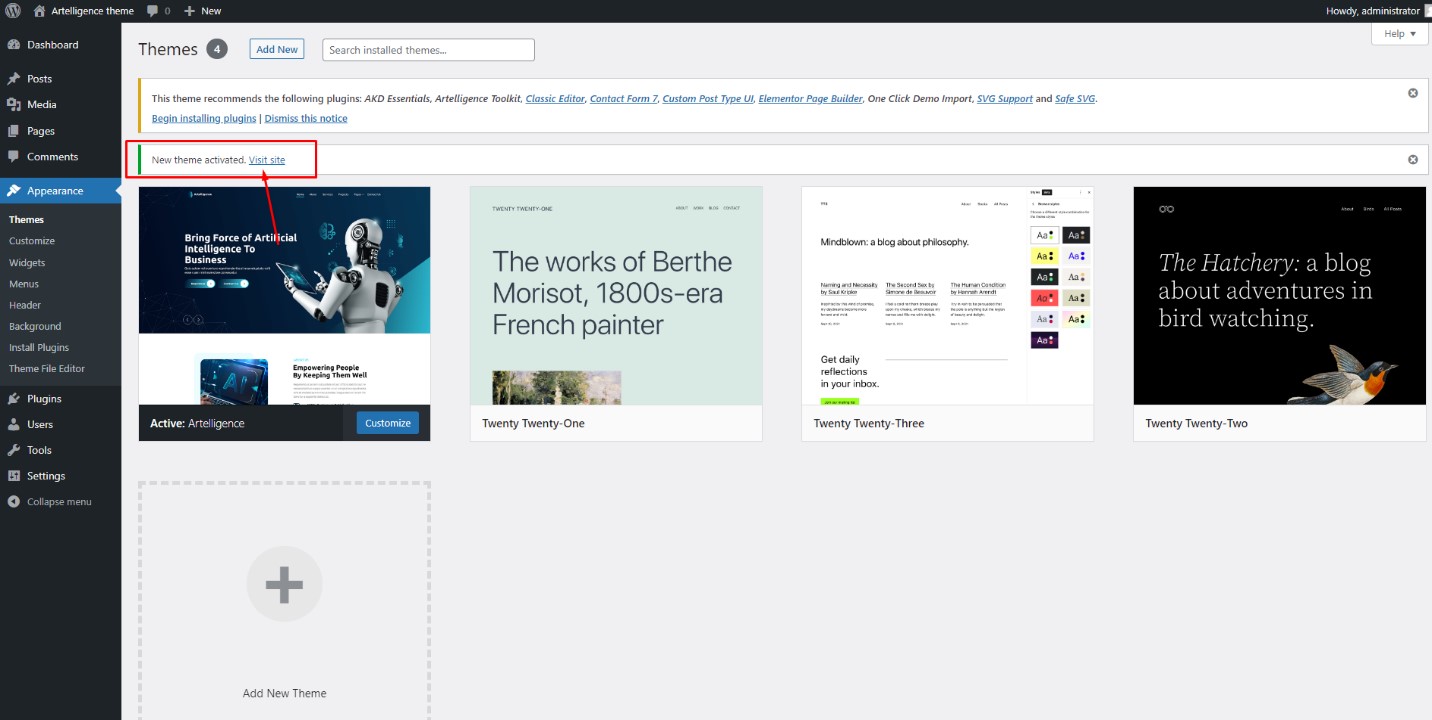1432x720 pixels.
Task: Open the Twenty Twenty-Two theme thumbnail
Action: tap(1280, 296)
